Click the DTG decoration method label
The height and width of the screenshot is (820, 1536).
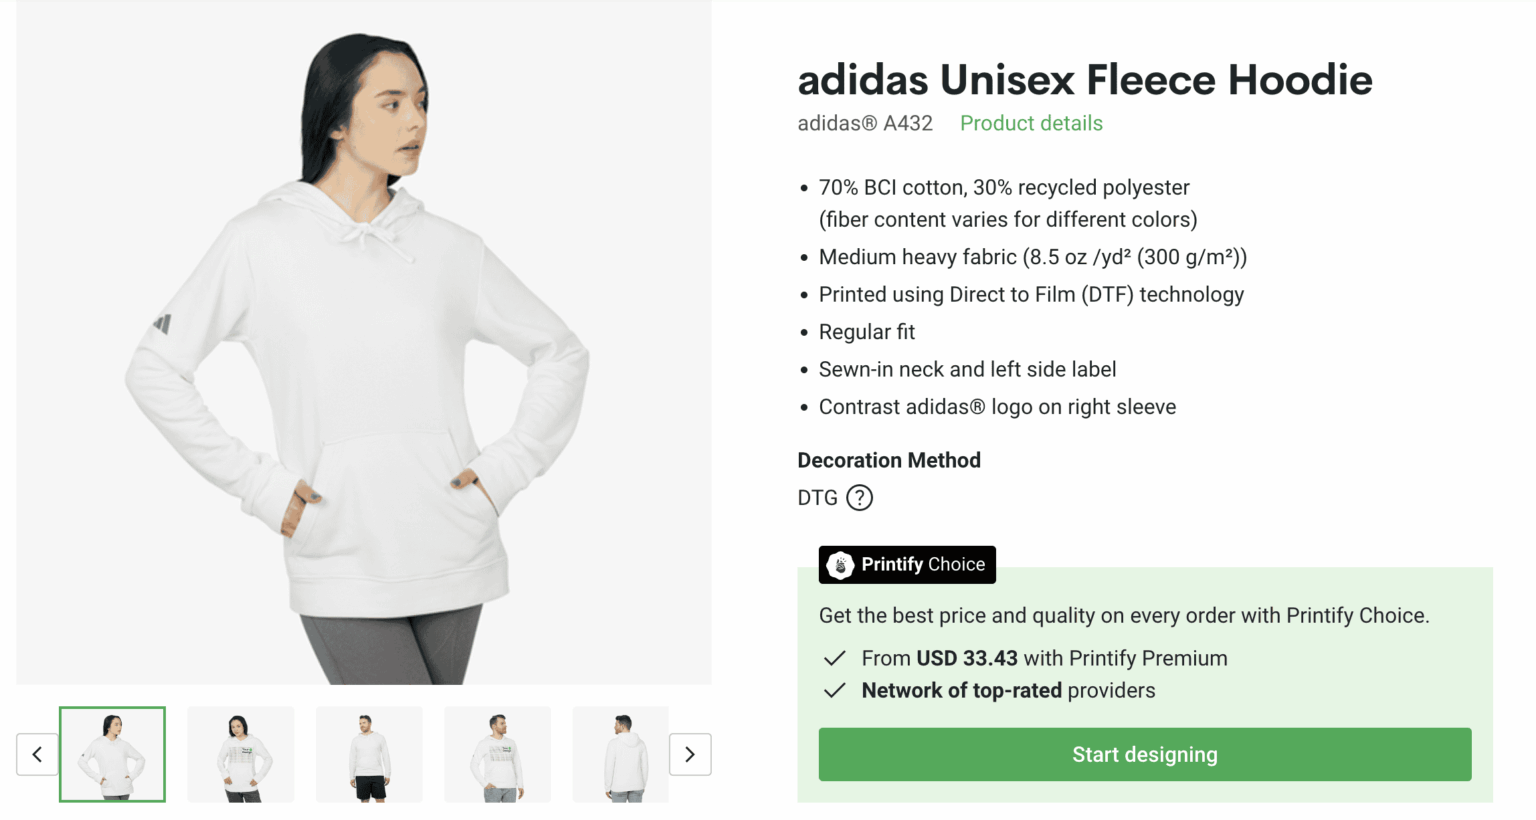pyautogui.click(x=817, y=498)
